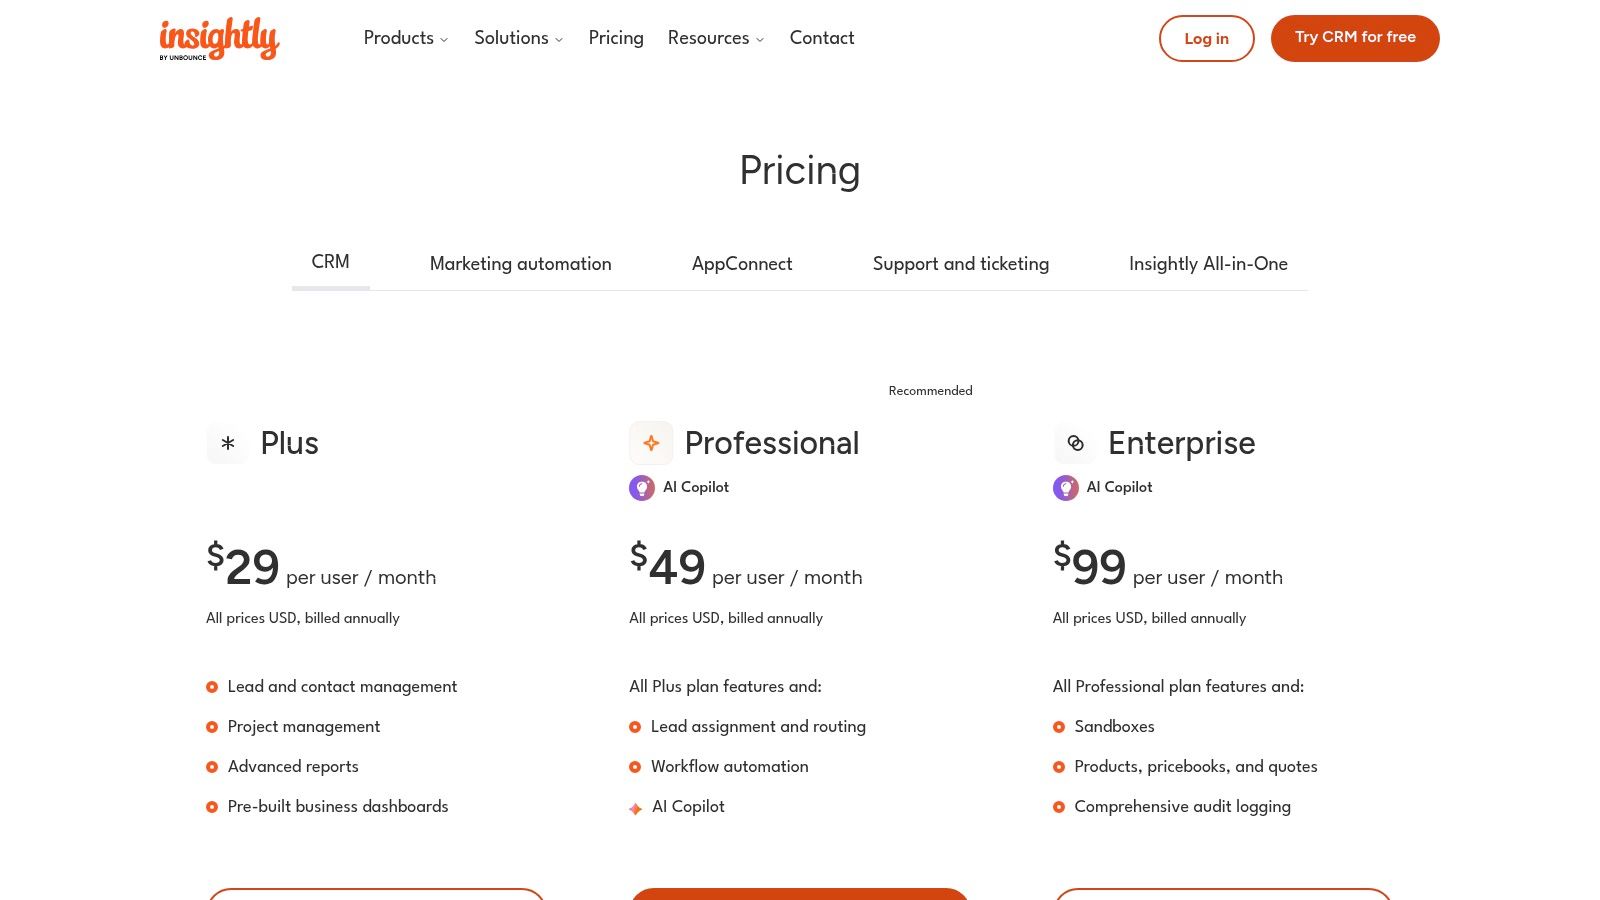
Task: Click the Plus plan asterisk icon
Action: pyautogui.click(x=228, y=443)
